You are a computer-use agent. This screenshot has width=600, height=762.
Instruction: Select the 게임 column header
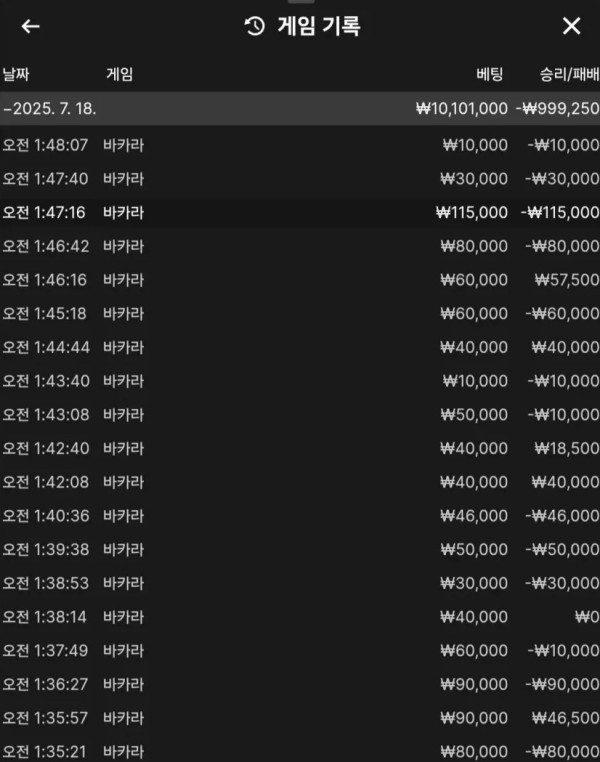tap(120, 74)
